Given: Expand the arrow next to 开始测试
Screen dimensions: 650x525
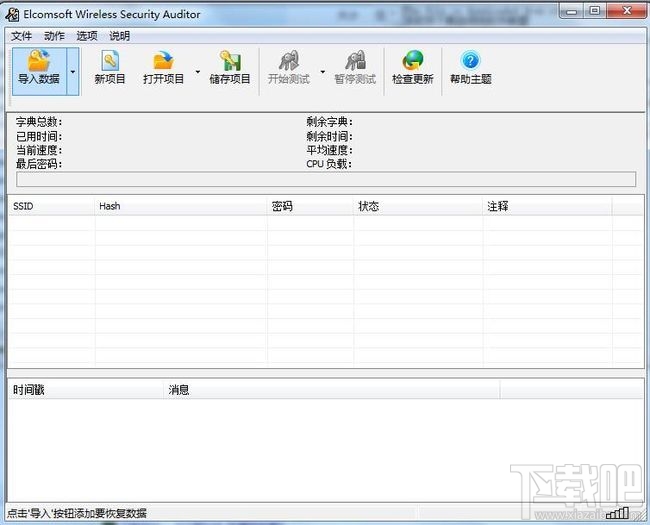Looking at the screenshot, I should pos(323,71).
